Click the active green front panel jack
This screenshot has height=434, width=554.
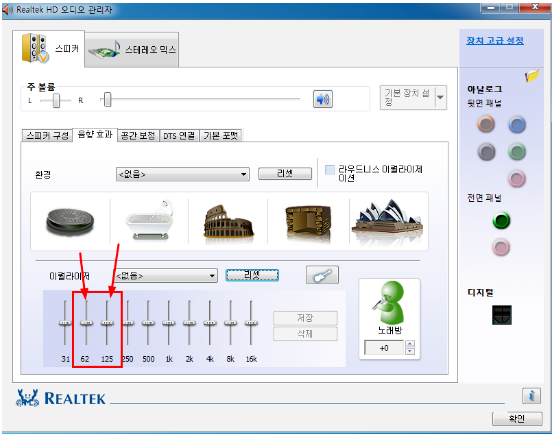(x=501, y=221)
